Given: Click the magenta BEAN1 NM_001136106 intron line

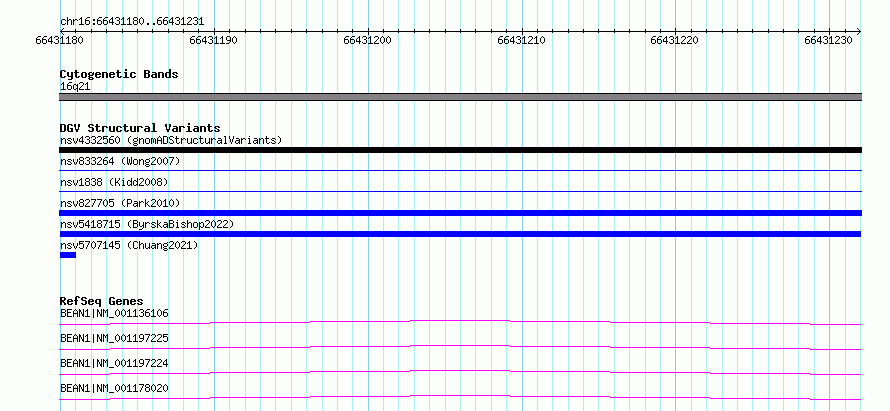Looking at the screenshot, I should point(460,322).
